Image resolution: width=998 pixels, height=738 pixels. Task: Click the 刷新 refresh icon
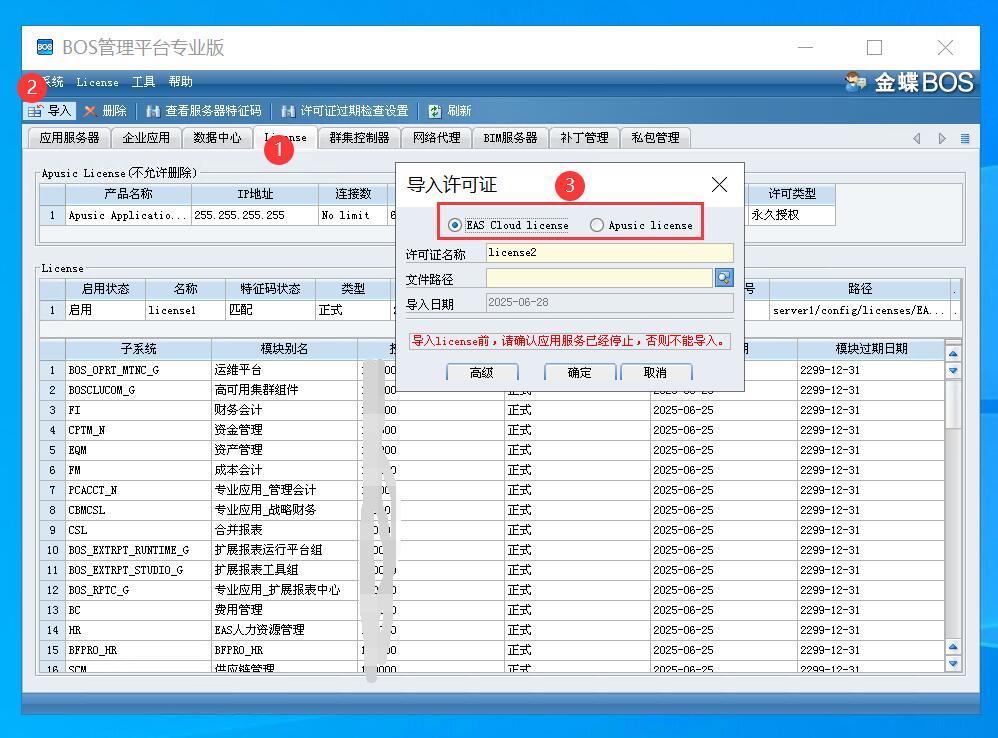click(x=435, y=111)
